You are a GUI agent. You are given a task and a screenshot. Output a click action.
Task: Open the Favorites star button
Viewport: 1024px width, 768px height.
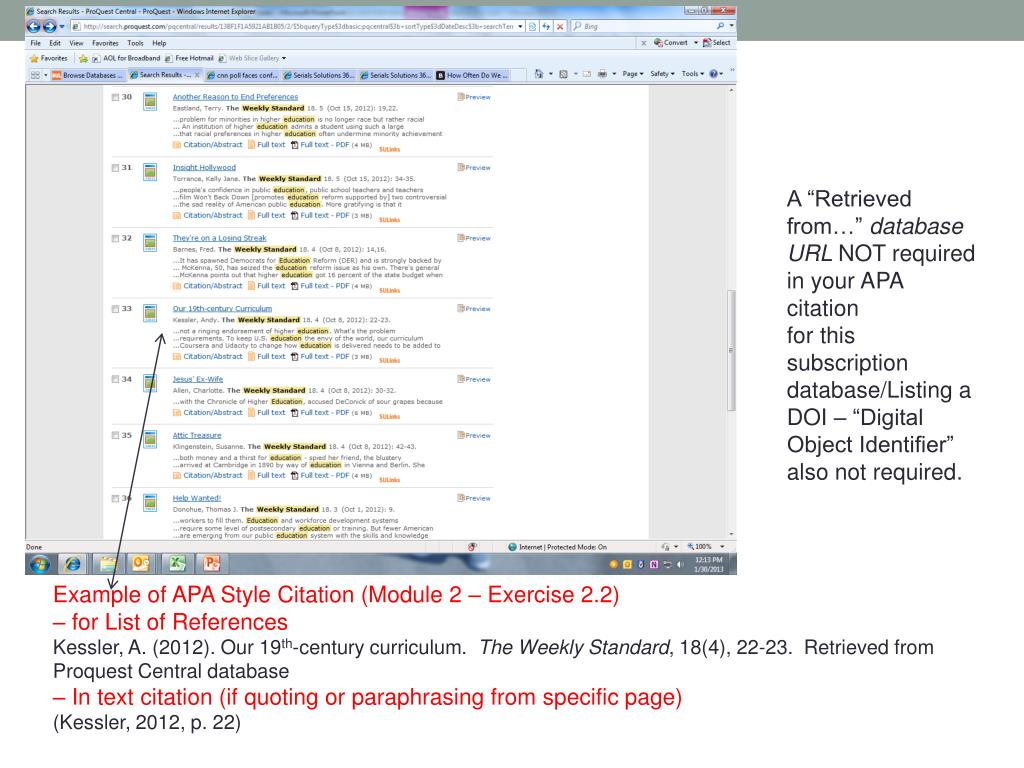click(x=49, y=58)
